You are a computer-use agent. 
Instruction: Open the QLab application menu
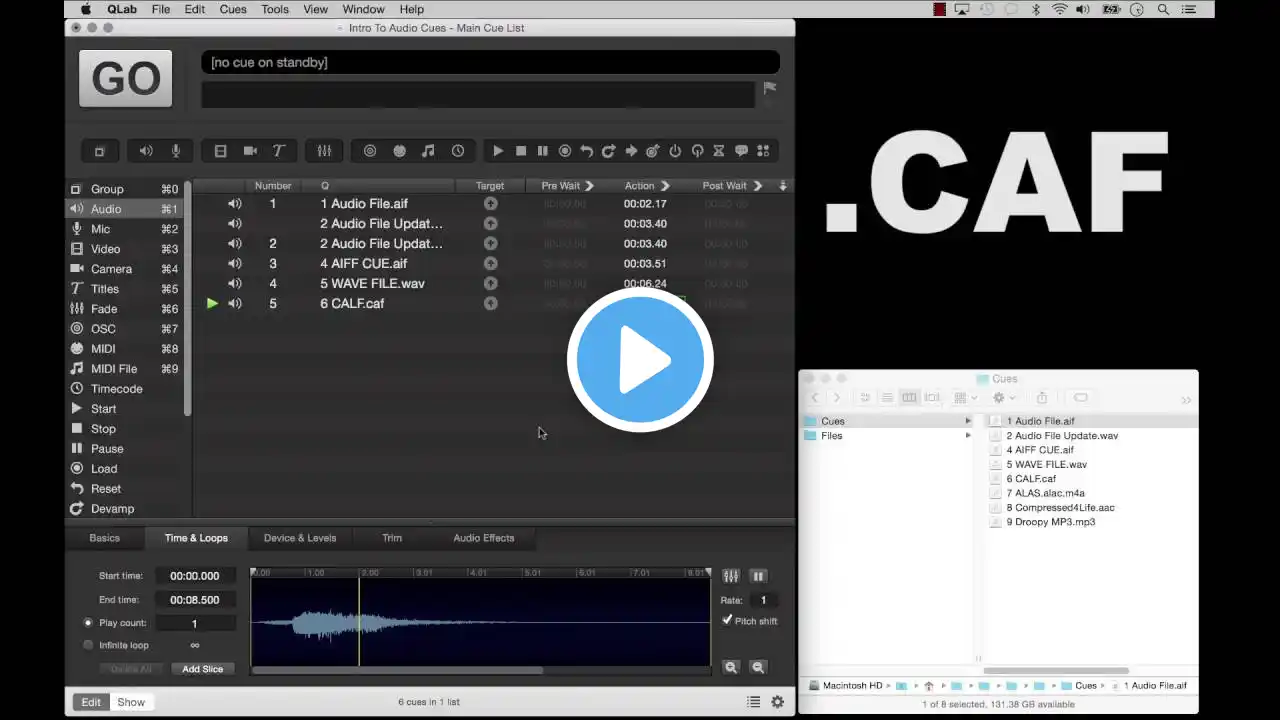[122, 9]
